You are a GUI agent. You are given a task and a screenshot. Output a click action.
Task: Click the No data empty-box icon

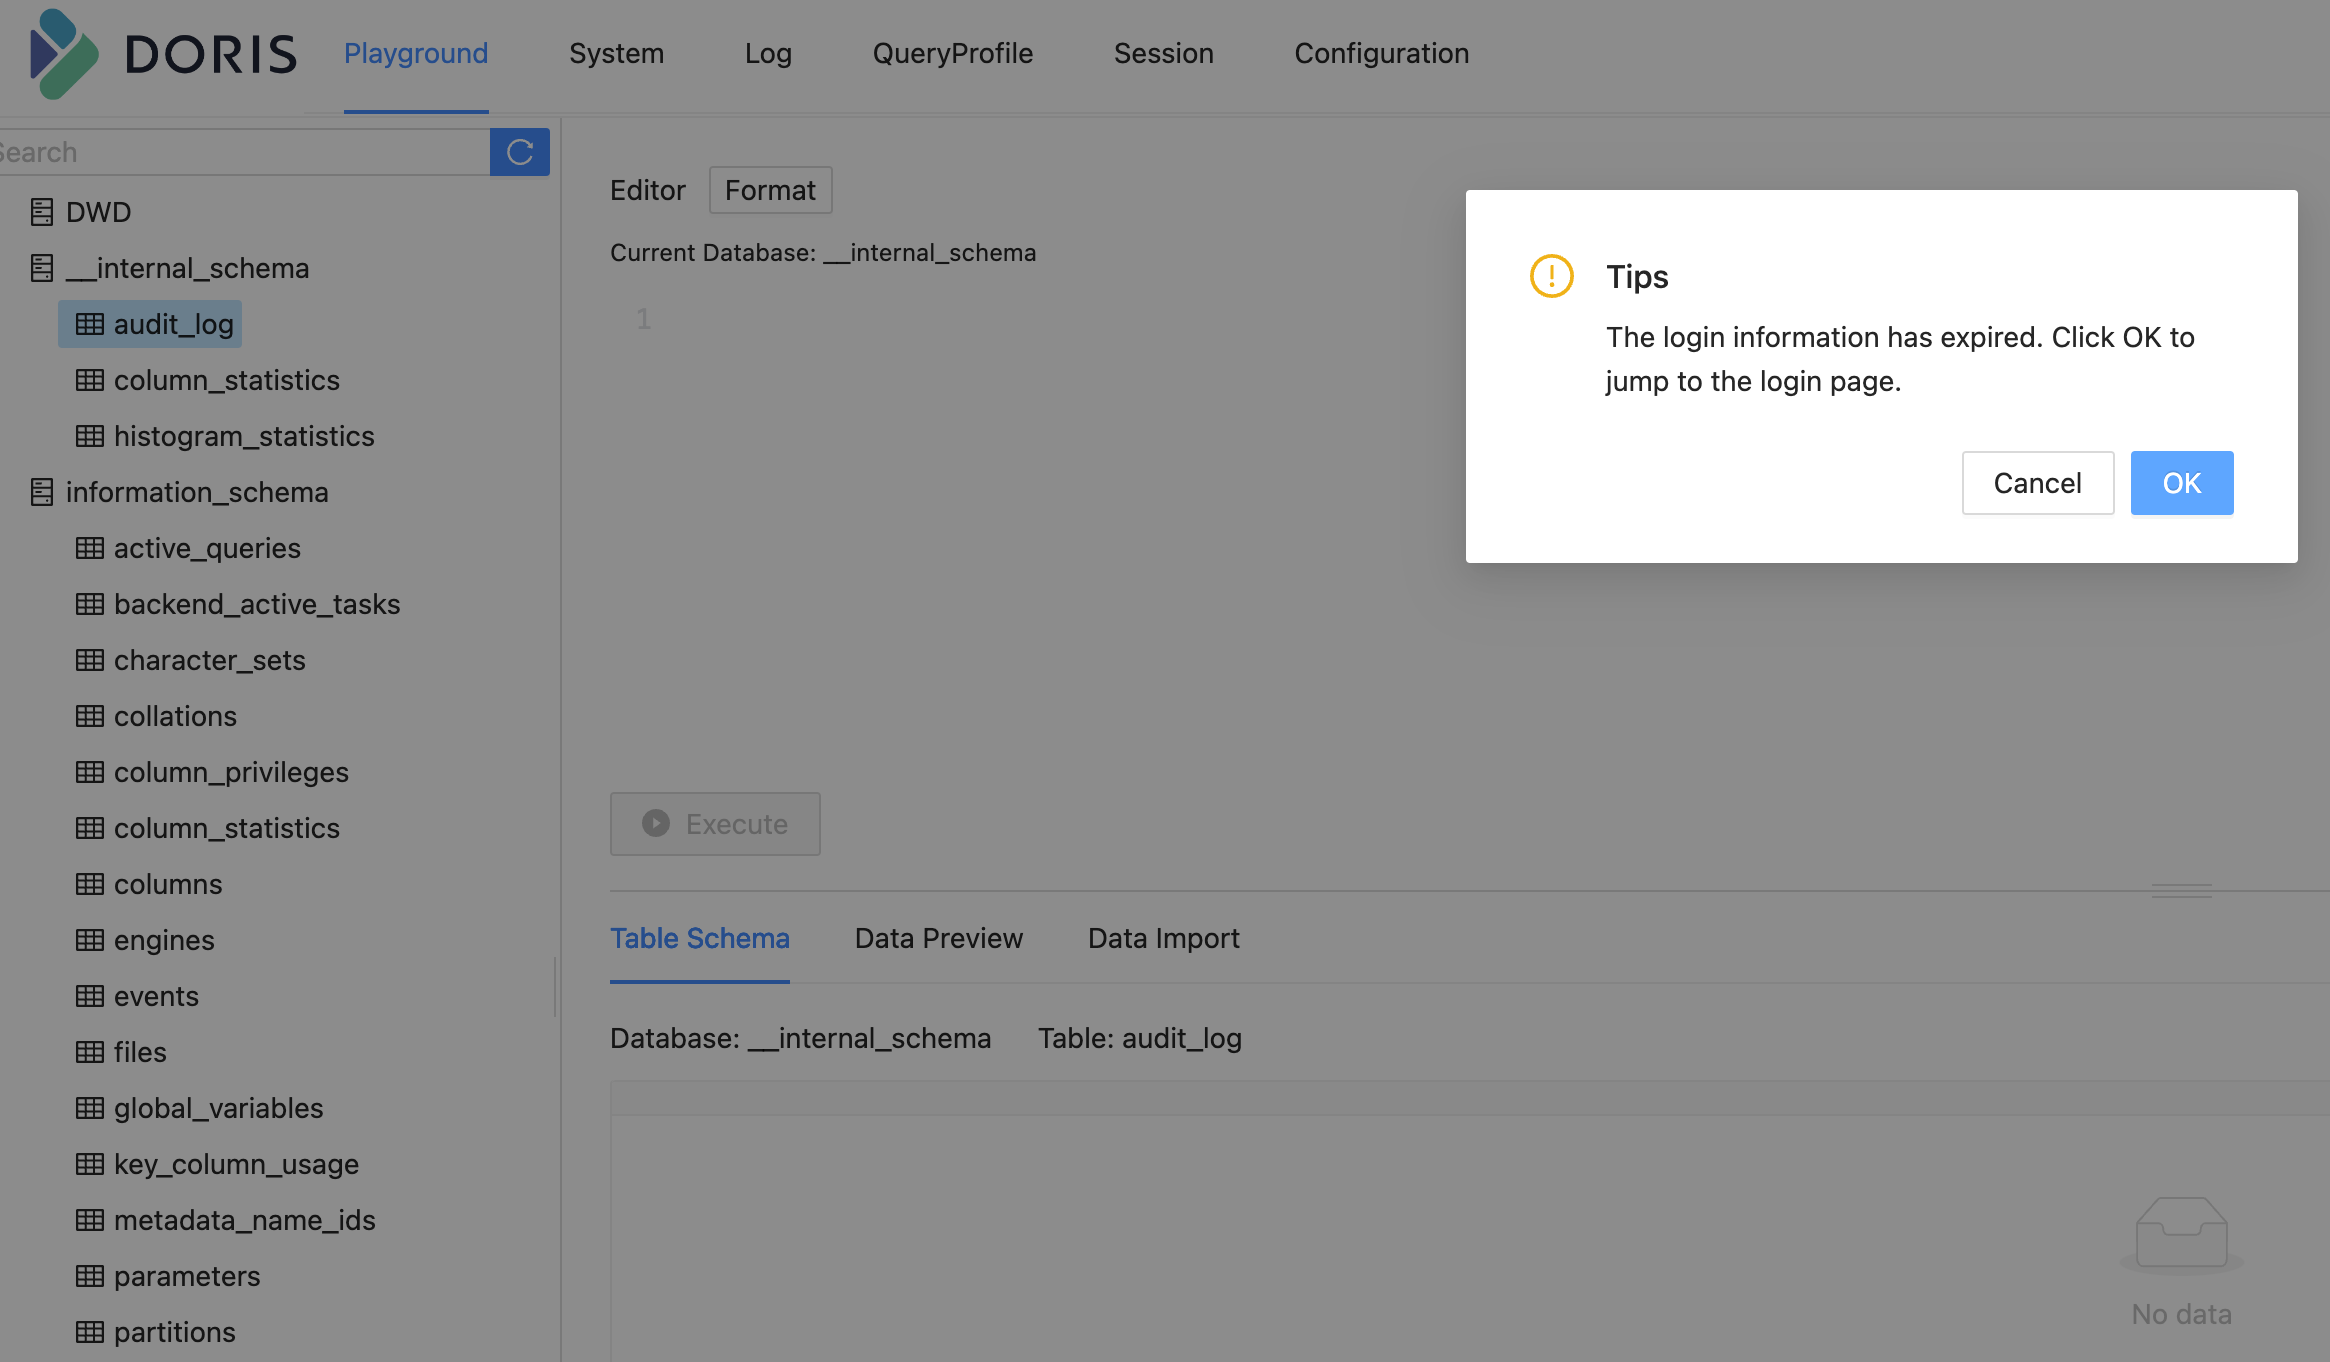2182,1234
